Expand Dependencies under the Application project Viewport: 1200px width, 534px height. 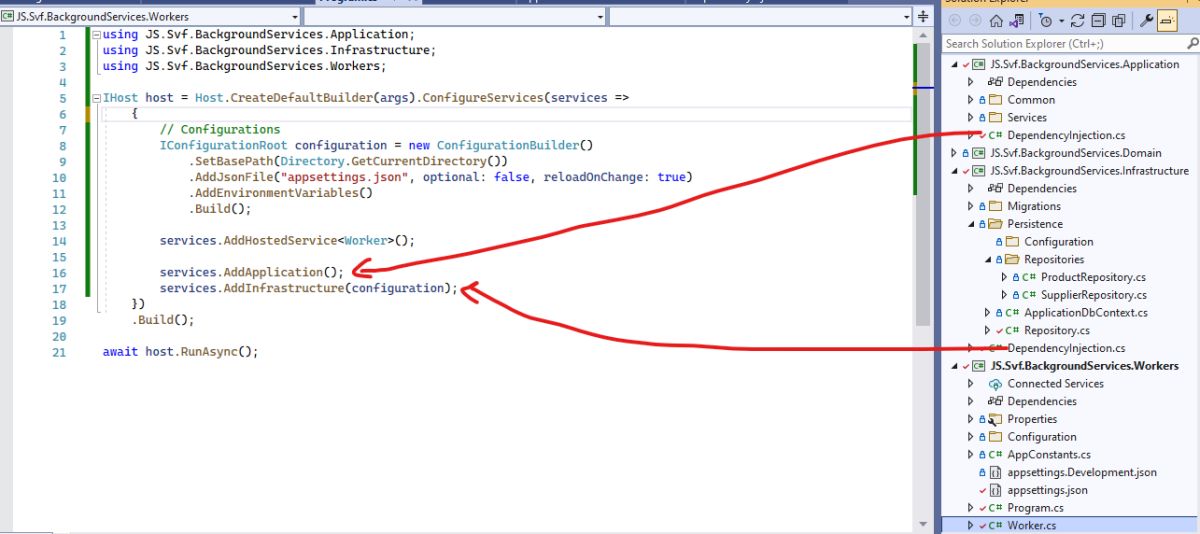coord(970,82)
